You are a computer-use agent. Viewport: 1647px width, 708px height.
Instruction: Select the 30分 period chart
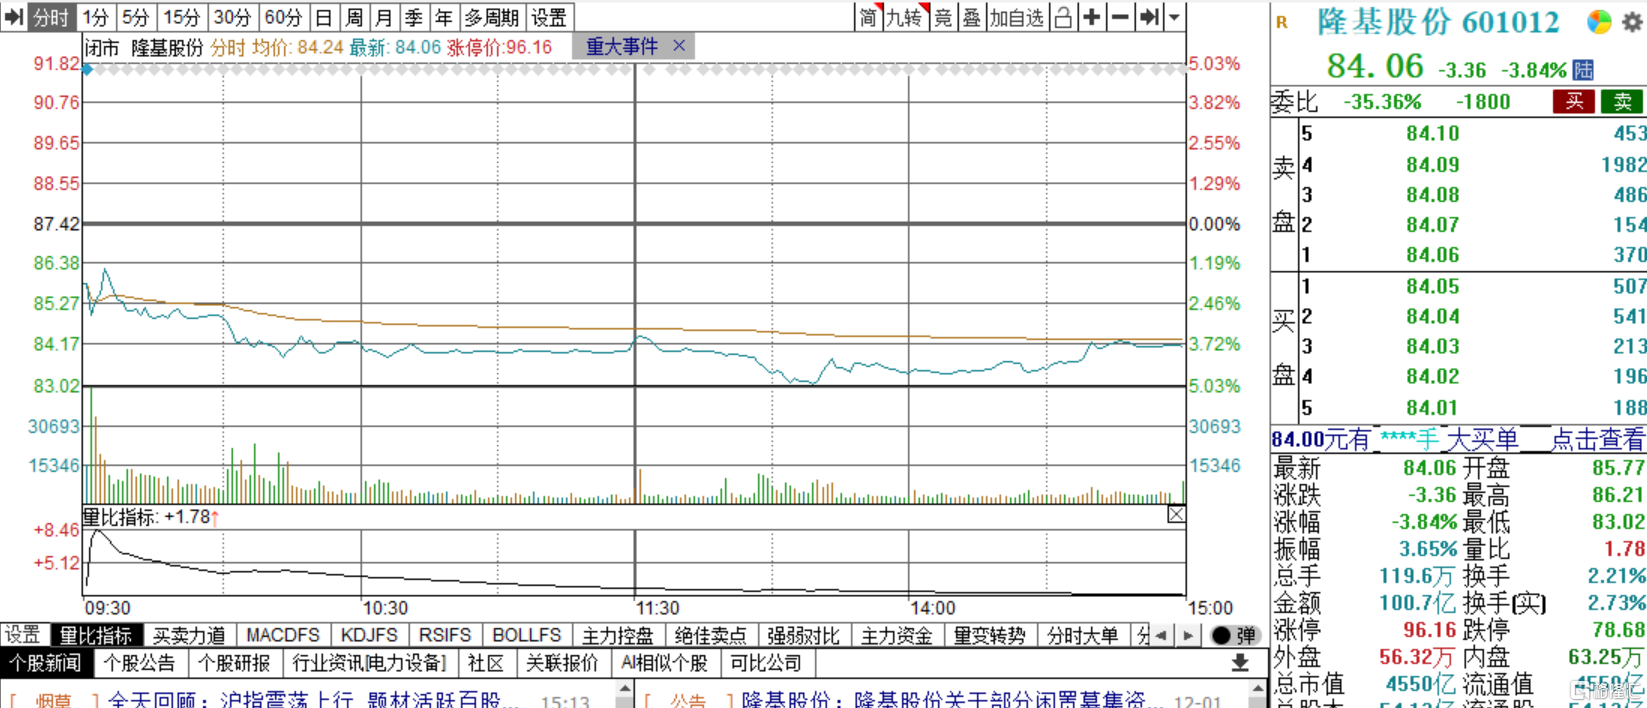tap(232, 17)
